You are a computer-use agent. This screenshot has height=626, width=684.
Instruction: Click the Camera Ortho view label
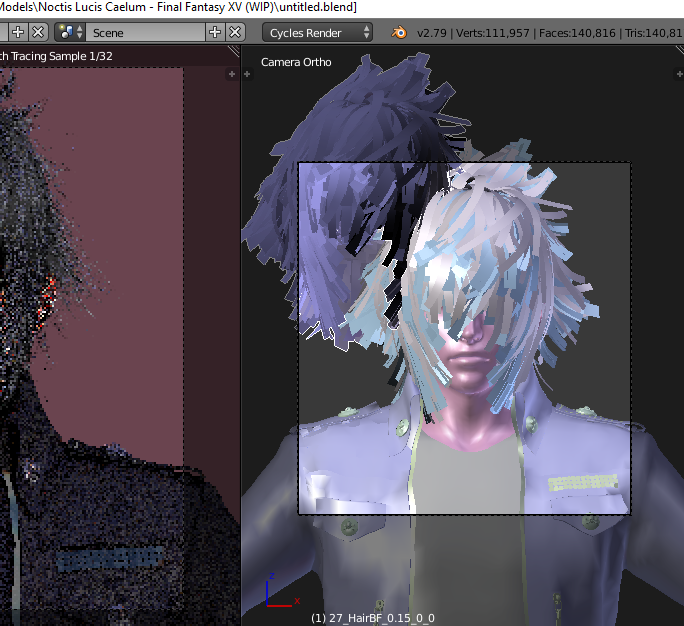[296, 62]
